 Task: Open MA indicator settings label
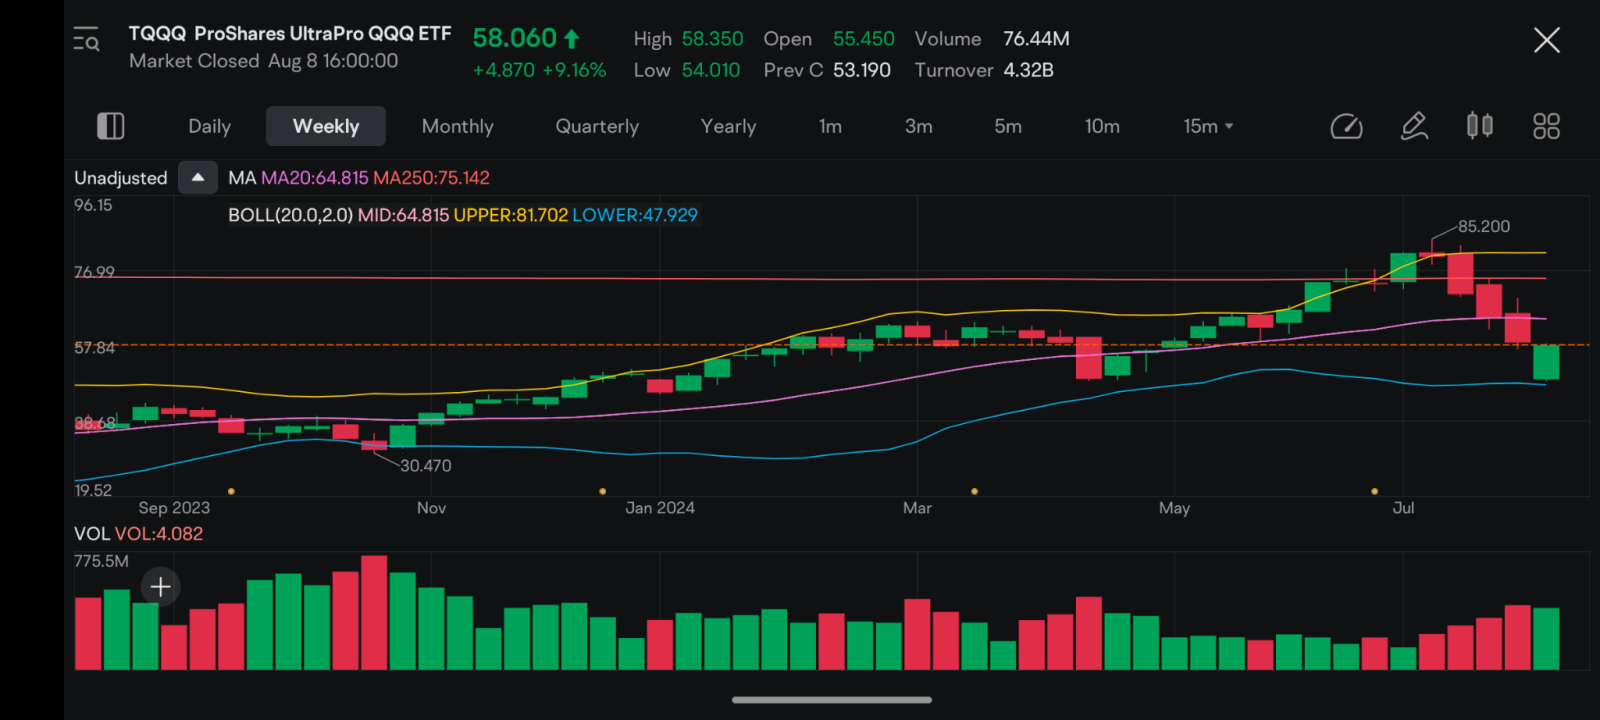[x=242, y=178]
